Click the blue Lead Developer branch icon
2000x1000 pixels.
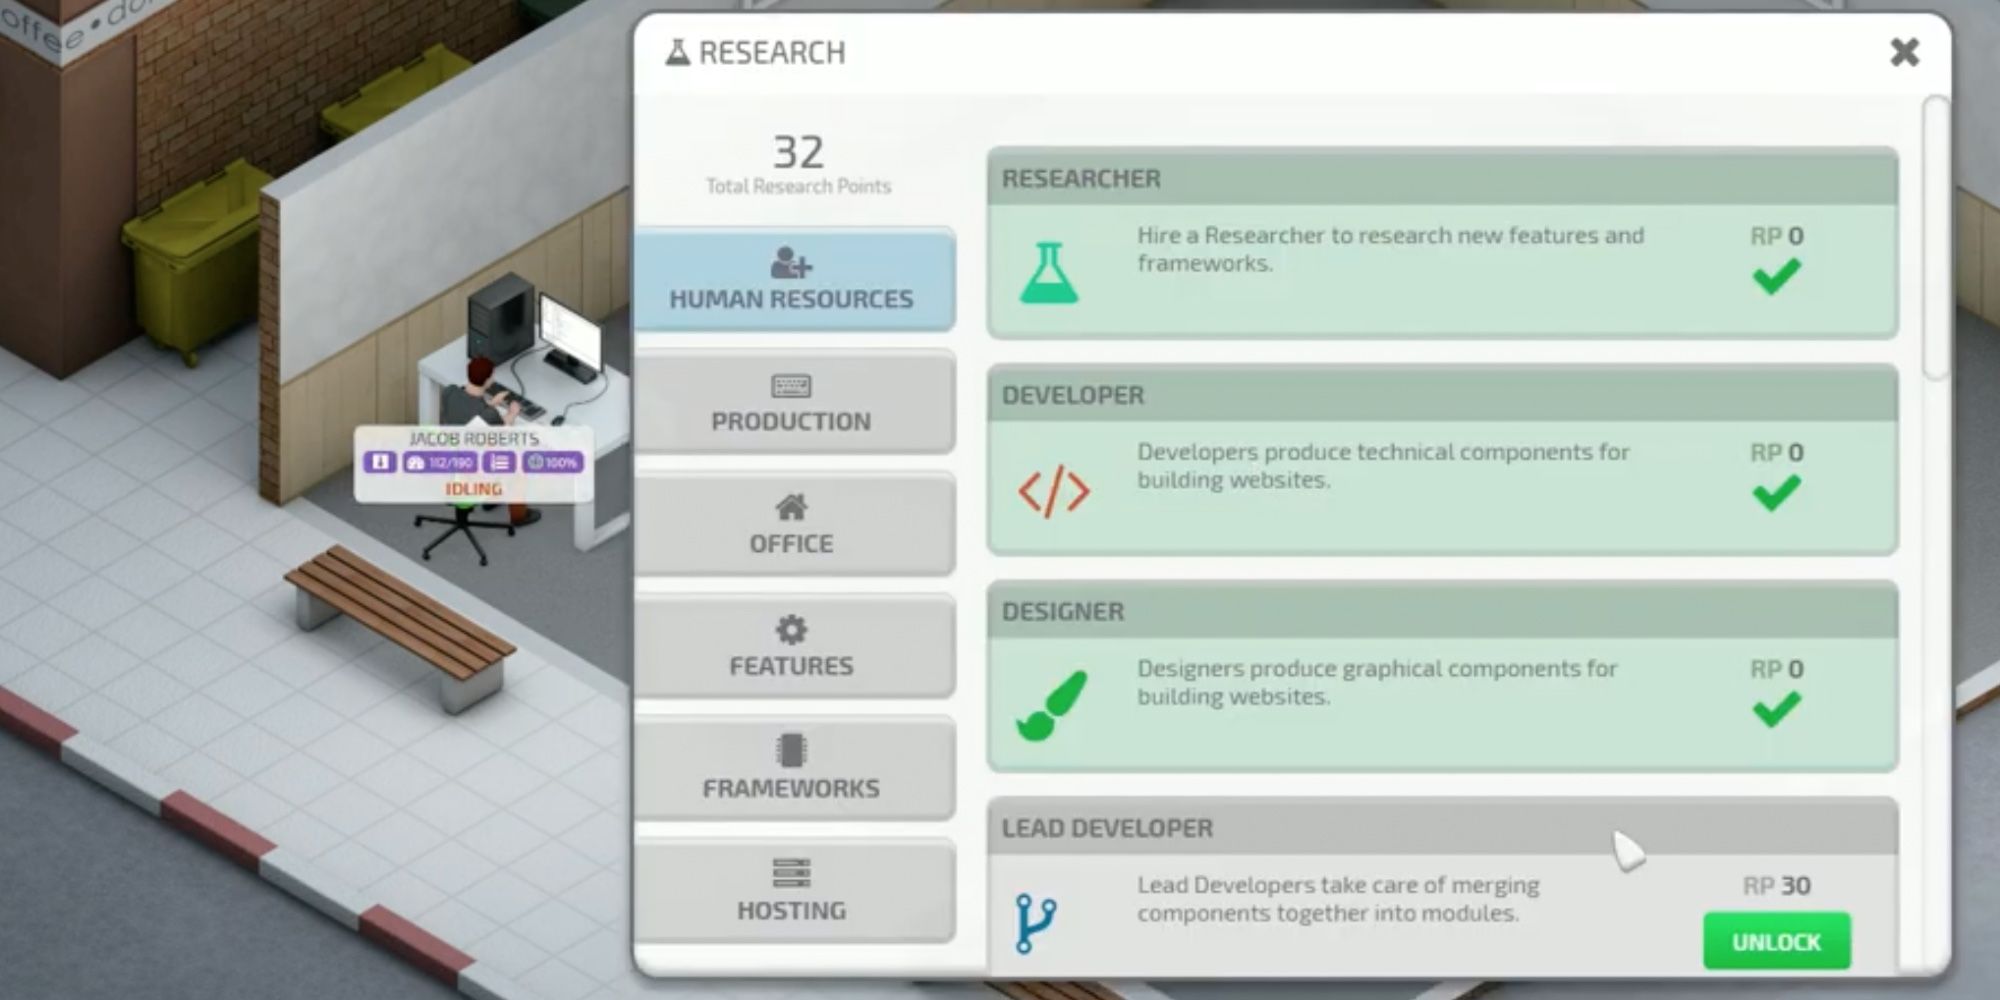1036,922
